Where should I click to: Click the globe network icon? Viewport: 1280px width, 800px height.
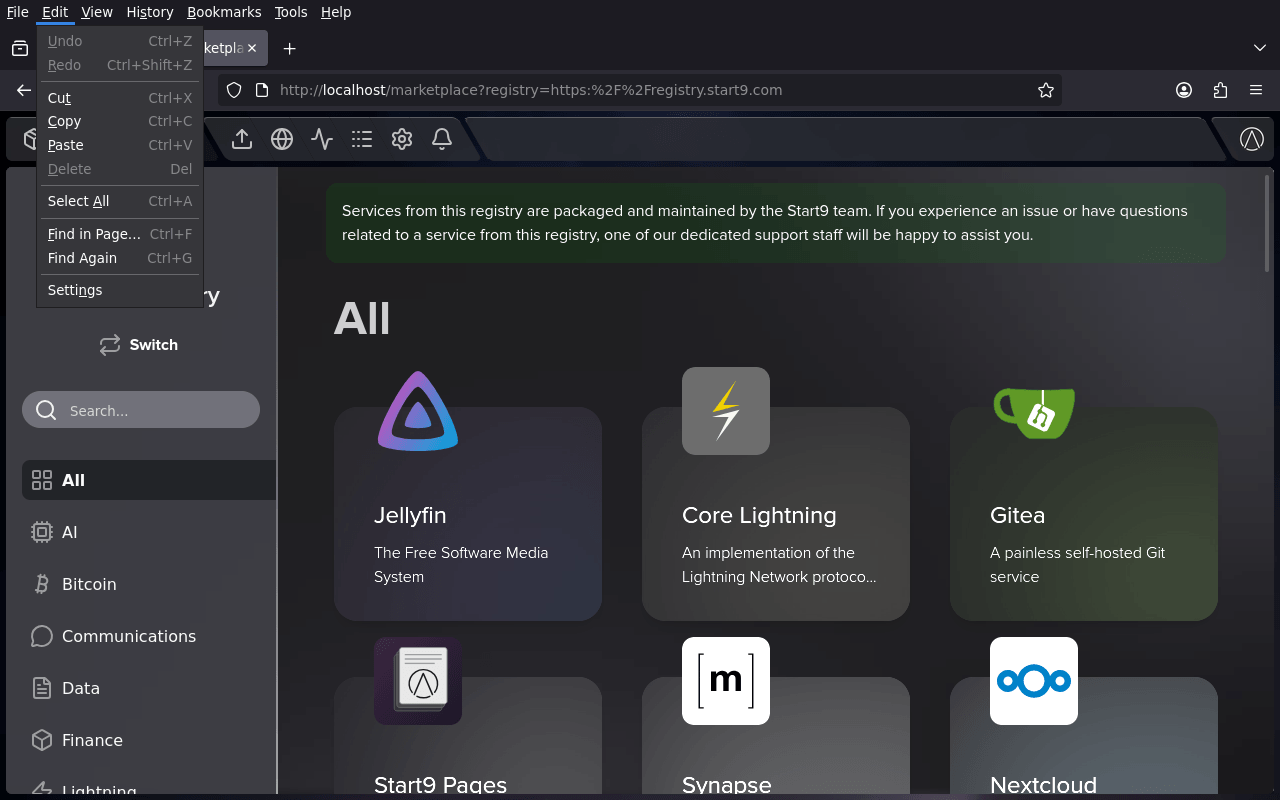(x=282, y=139)
